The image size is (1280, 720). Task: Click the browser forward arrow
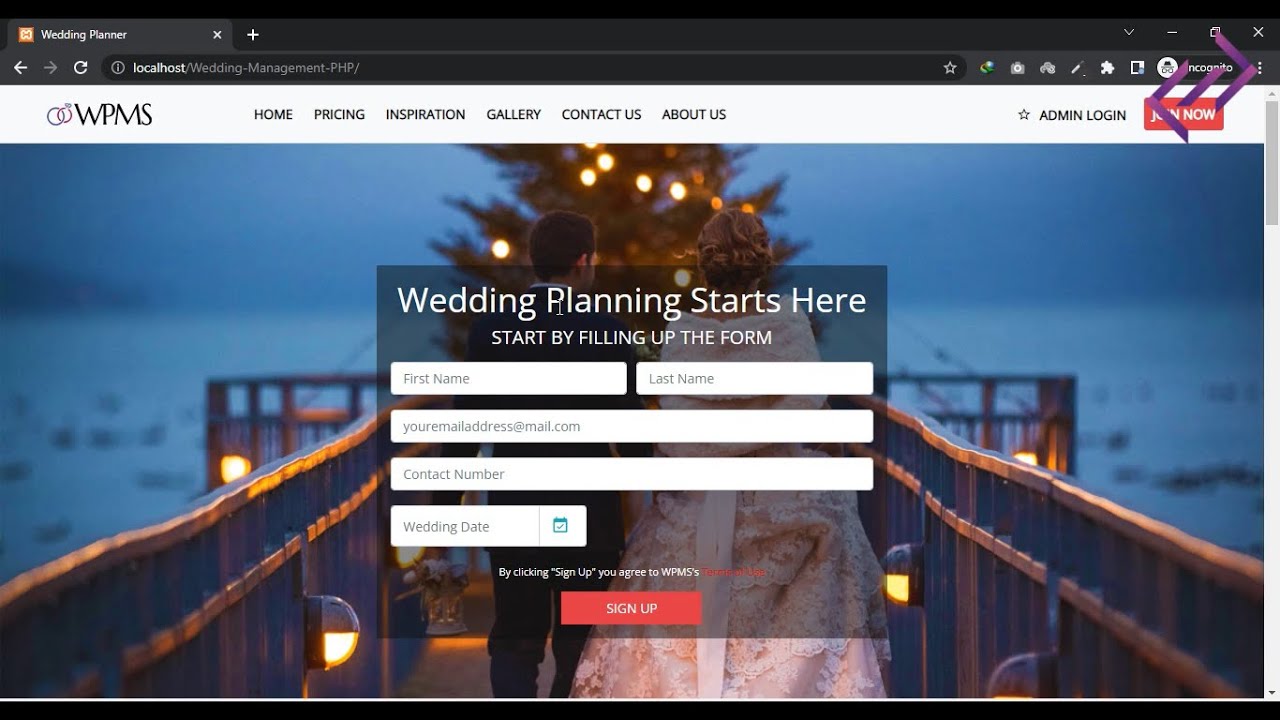click(x=50, y=68)
